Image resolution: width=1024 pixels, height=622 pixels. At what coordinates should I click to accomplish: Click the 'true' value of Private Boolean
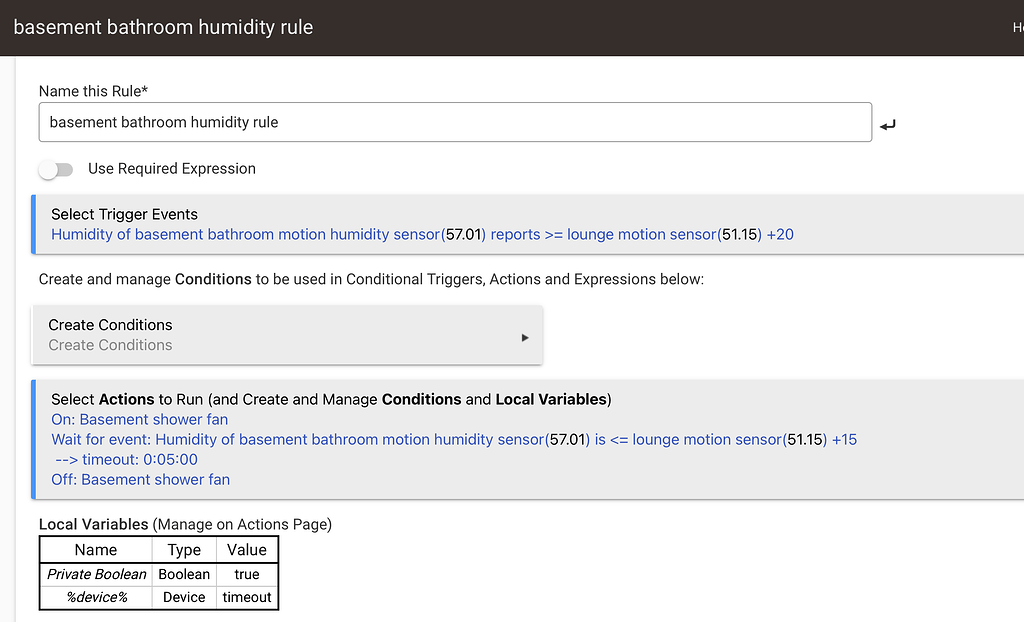tap(246, 574)
